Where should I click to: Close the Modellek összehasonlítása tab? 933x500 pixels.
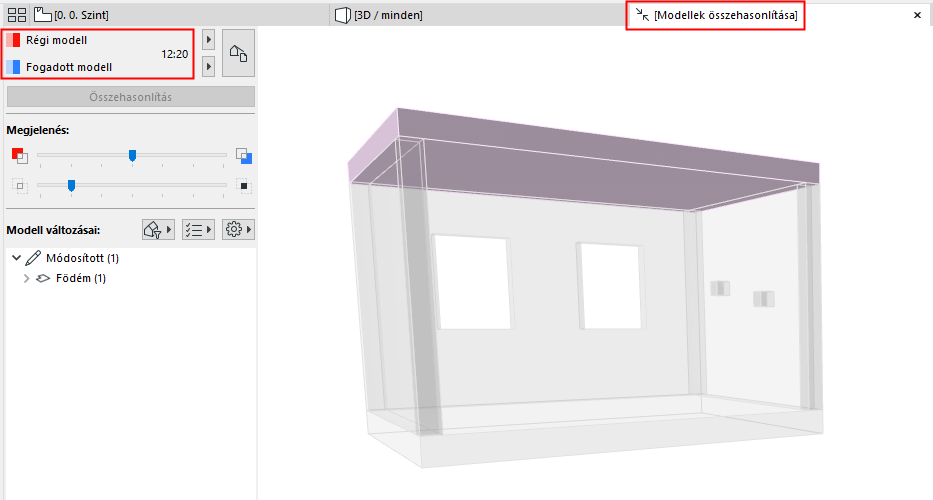pos(917,15)
